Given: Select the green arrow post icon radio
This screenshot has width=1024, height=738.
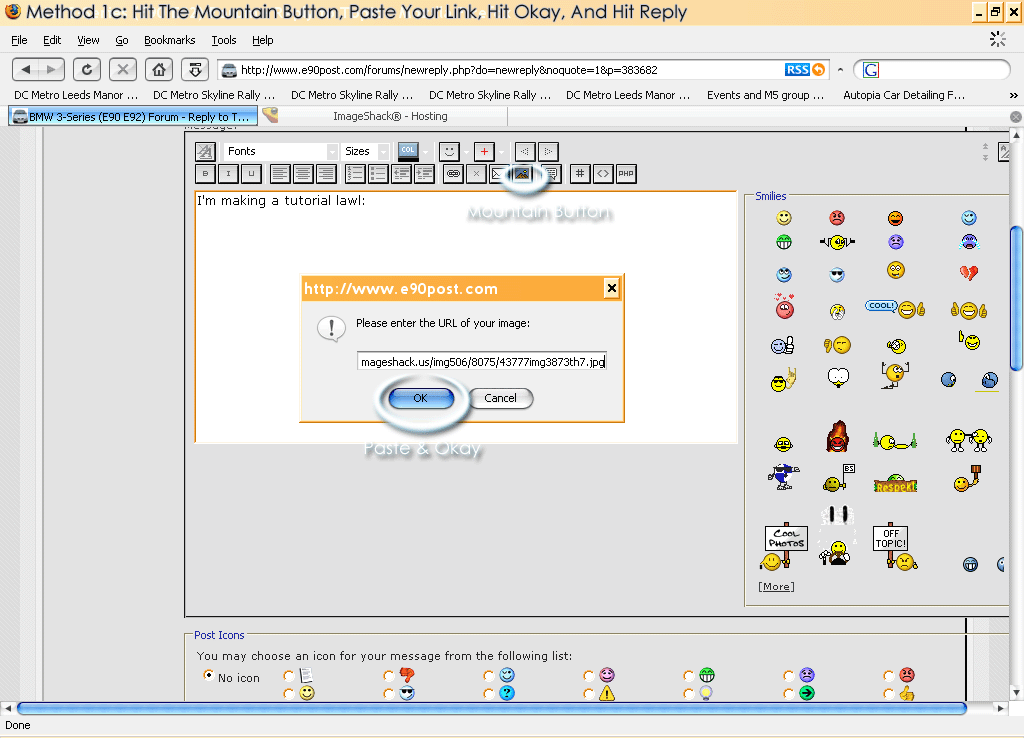Looking at the screenshot, I should (x=789, y=694).
